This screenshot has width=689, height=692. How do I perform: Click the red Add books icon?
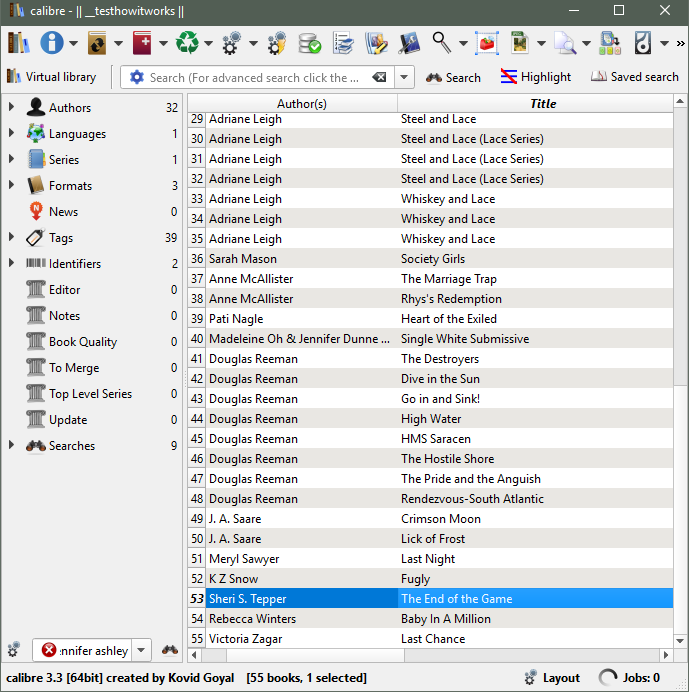tap(142, 43)
